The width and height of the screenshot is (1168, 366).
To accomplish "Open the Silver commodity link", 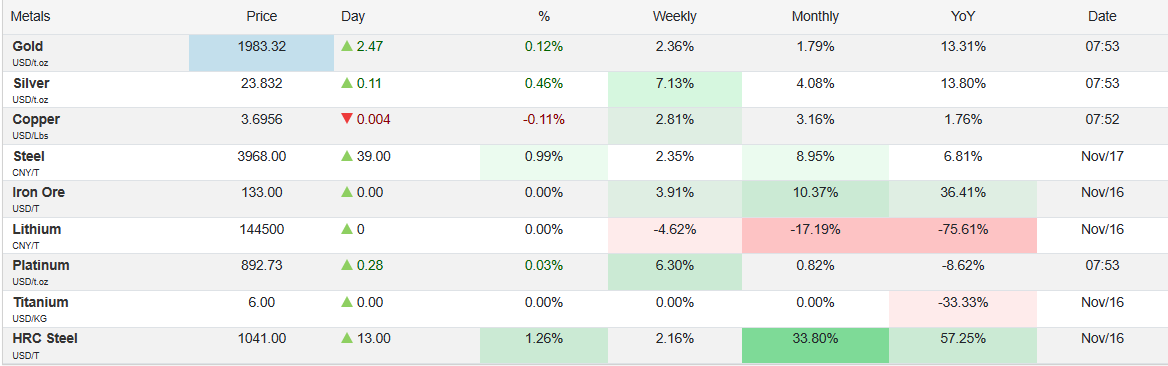I will click(31, 83).
